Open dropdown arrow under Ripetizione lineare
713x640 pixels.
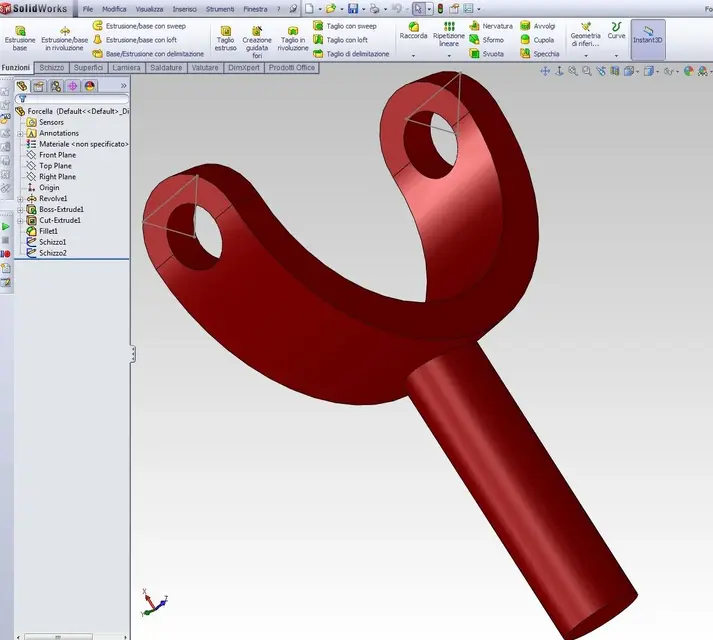pos(449,56)
